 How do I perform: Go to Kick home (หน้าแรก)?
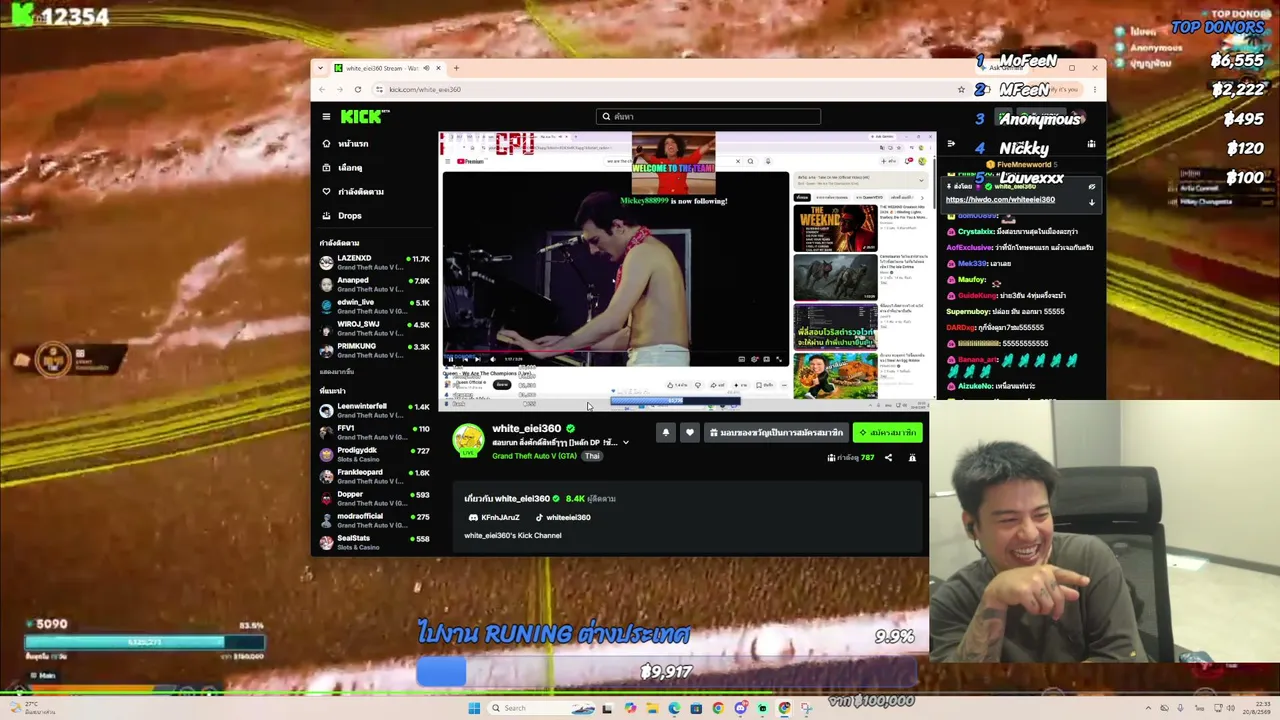[x=345, y=144]
